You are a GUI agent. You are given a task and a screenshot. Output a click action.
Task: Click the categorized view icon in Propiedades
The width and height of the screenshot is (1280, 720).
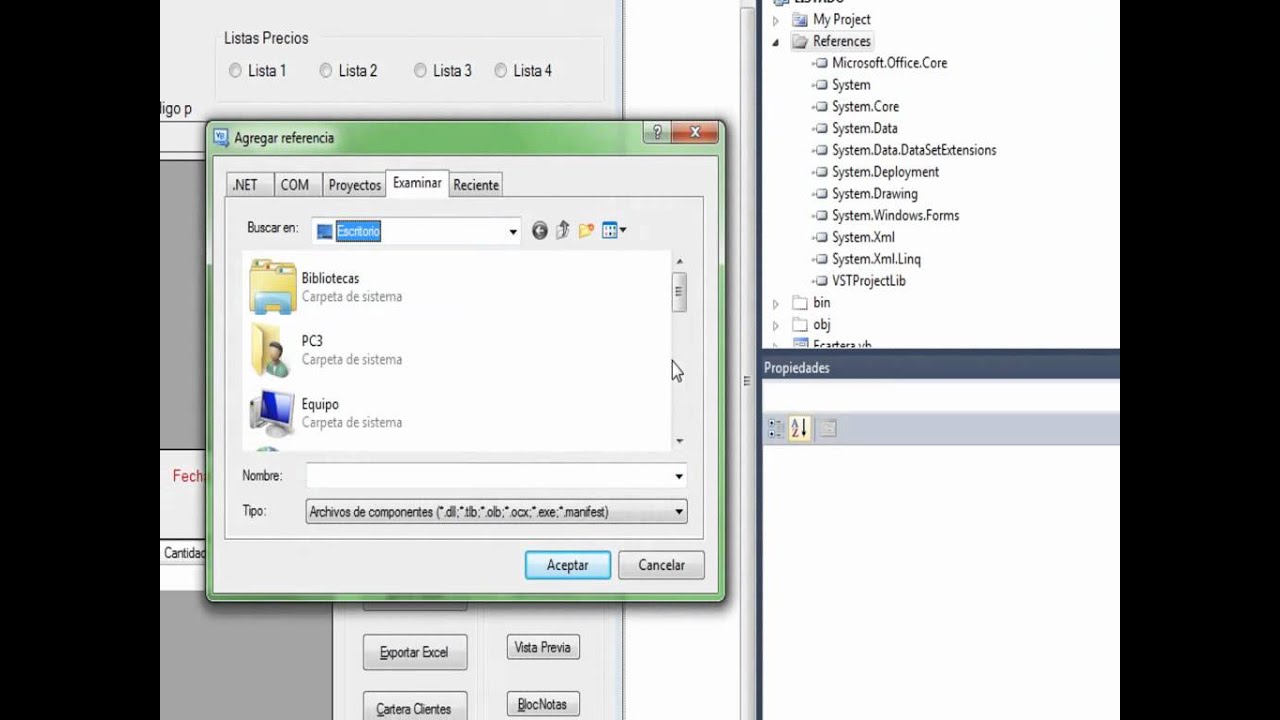pos(775,429)
